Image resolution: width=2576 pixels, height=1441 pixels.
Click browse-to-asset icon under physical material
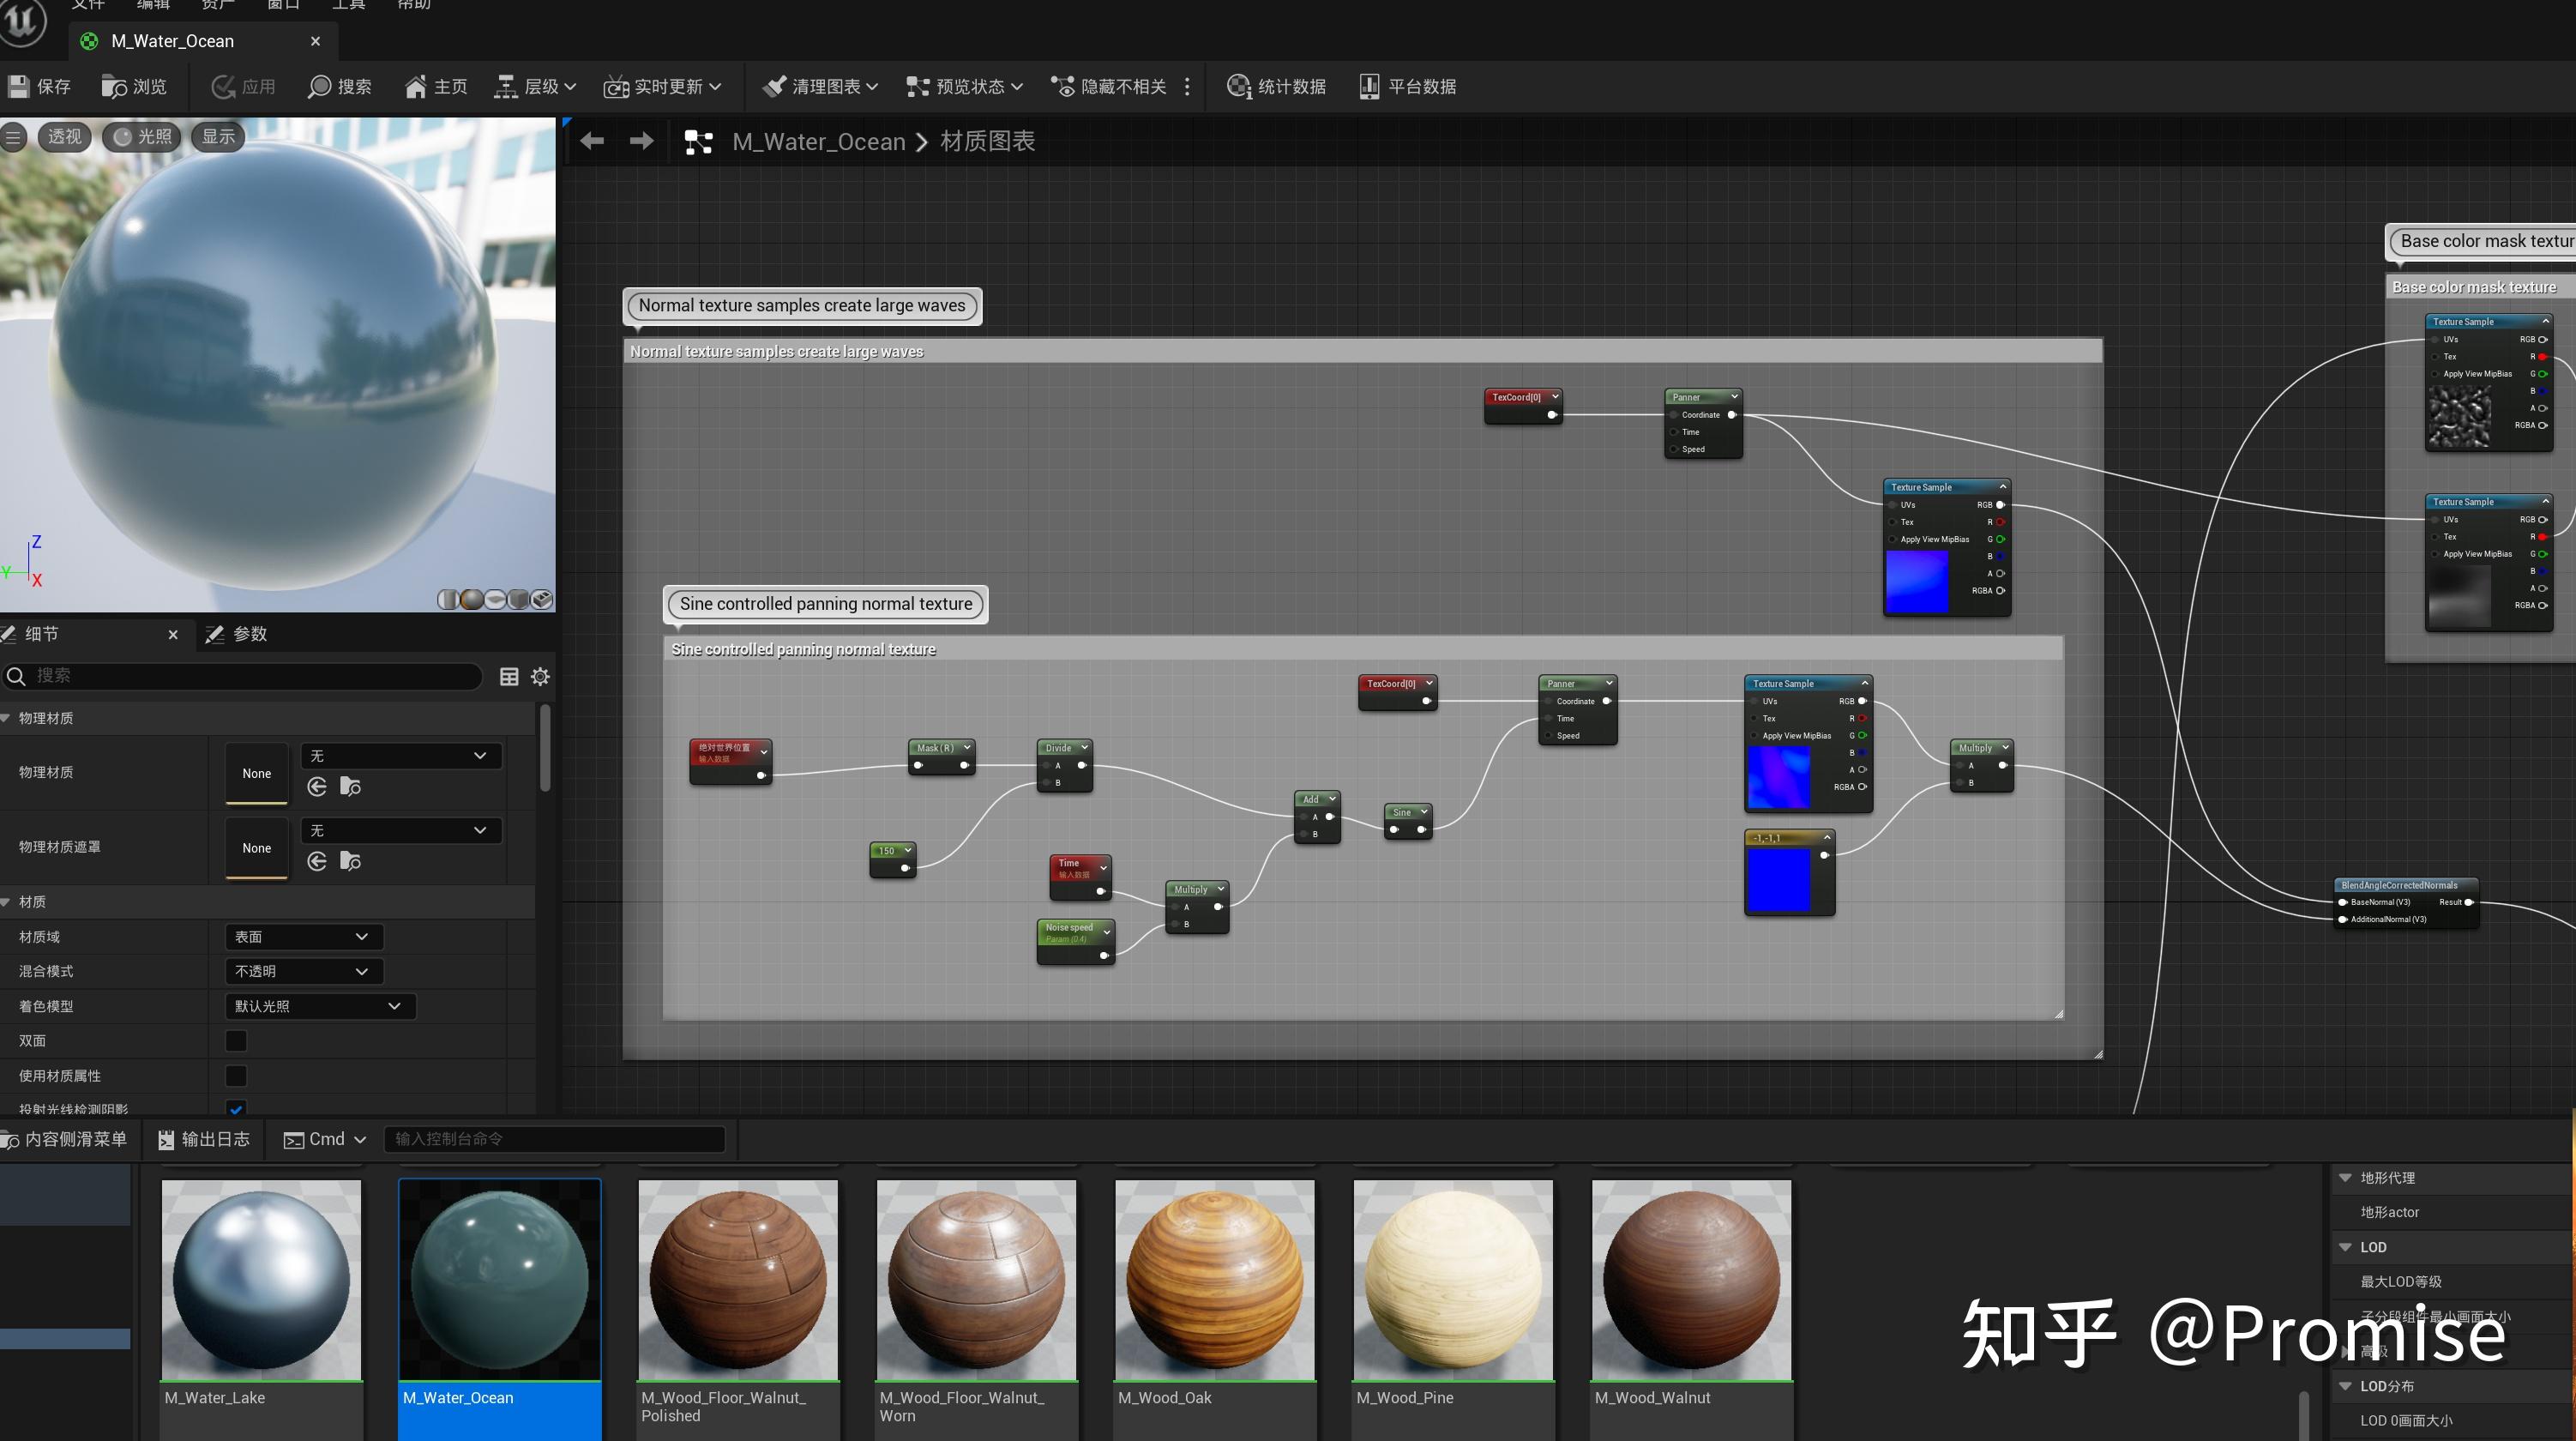click(350, 787)
